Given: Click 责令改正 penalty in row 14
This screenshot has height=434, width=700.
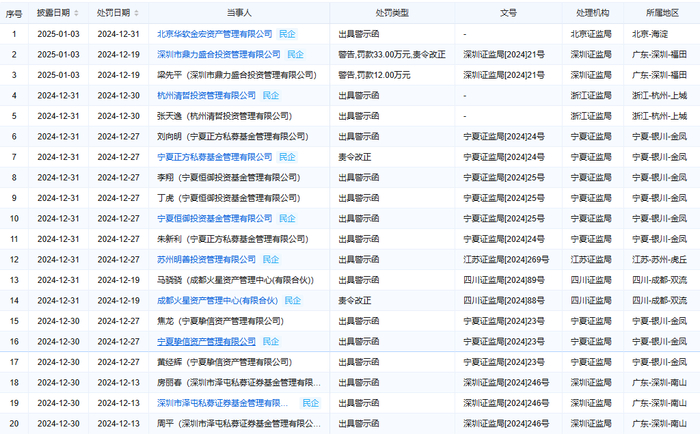Looking at the screenshot, I should (355, 300).
